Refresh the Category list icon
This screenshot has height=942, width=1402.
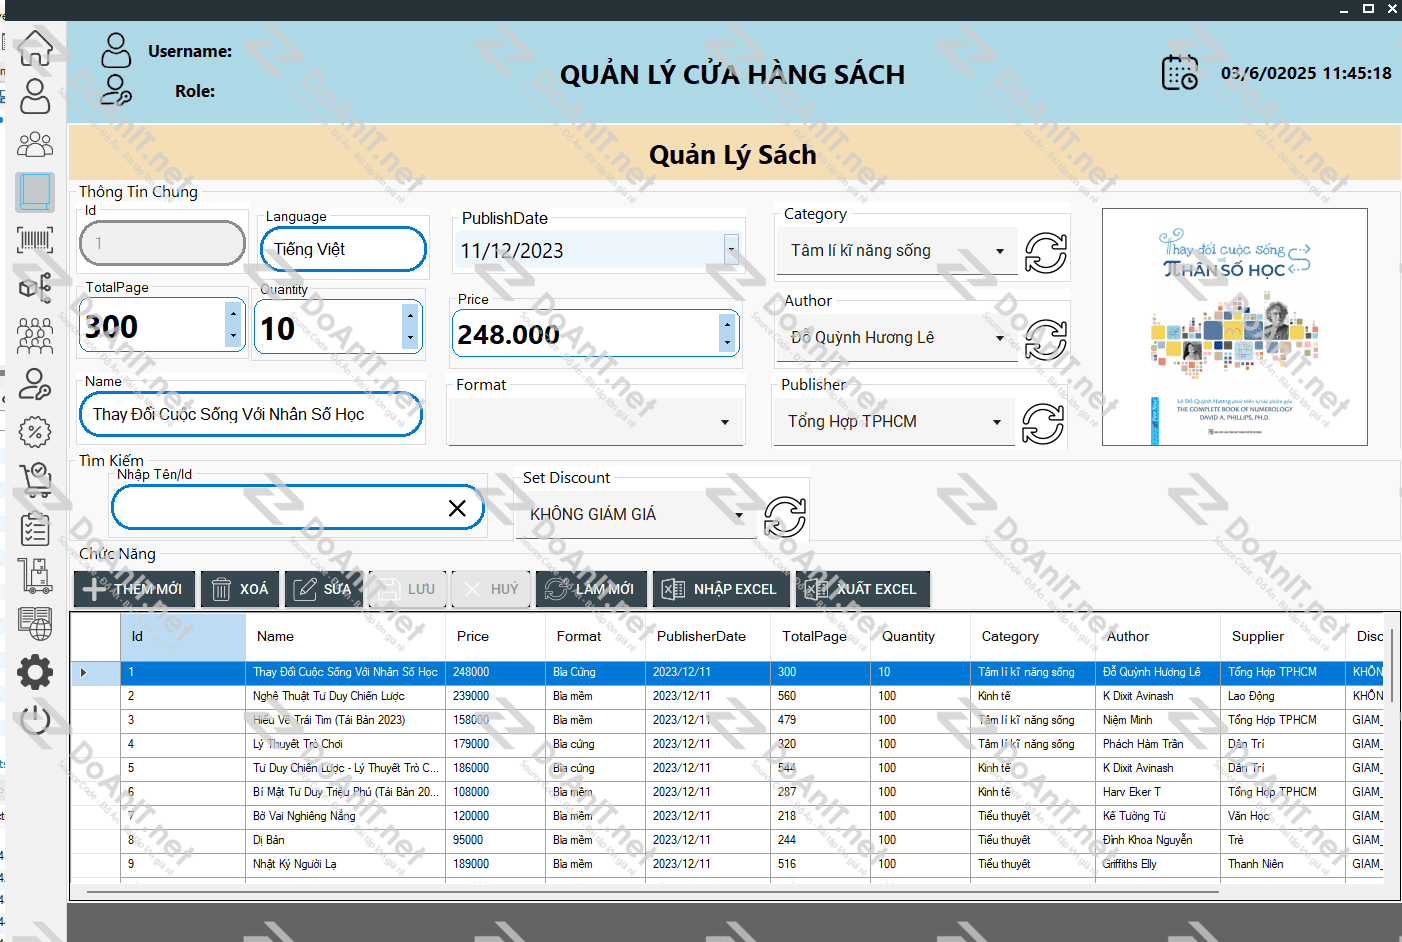click(x=1045, y=252)
